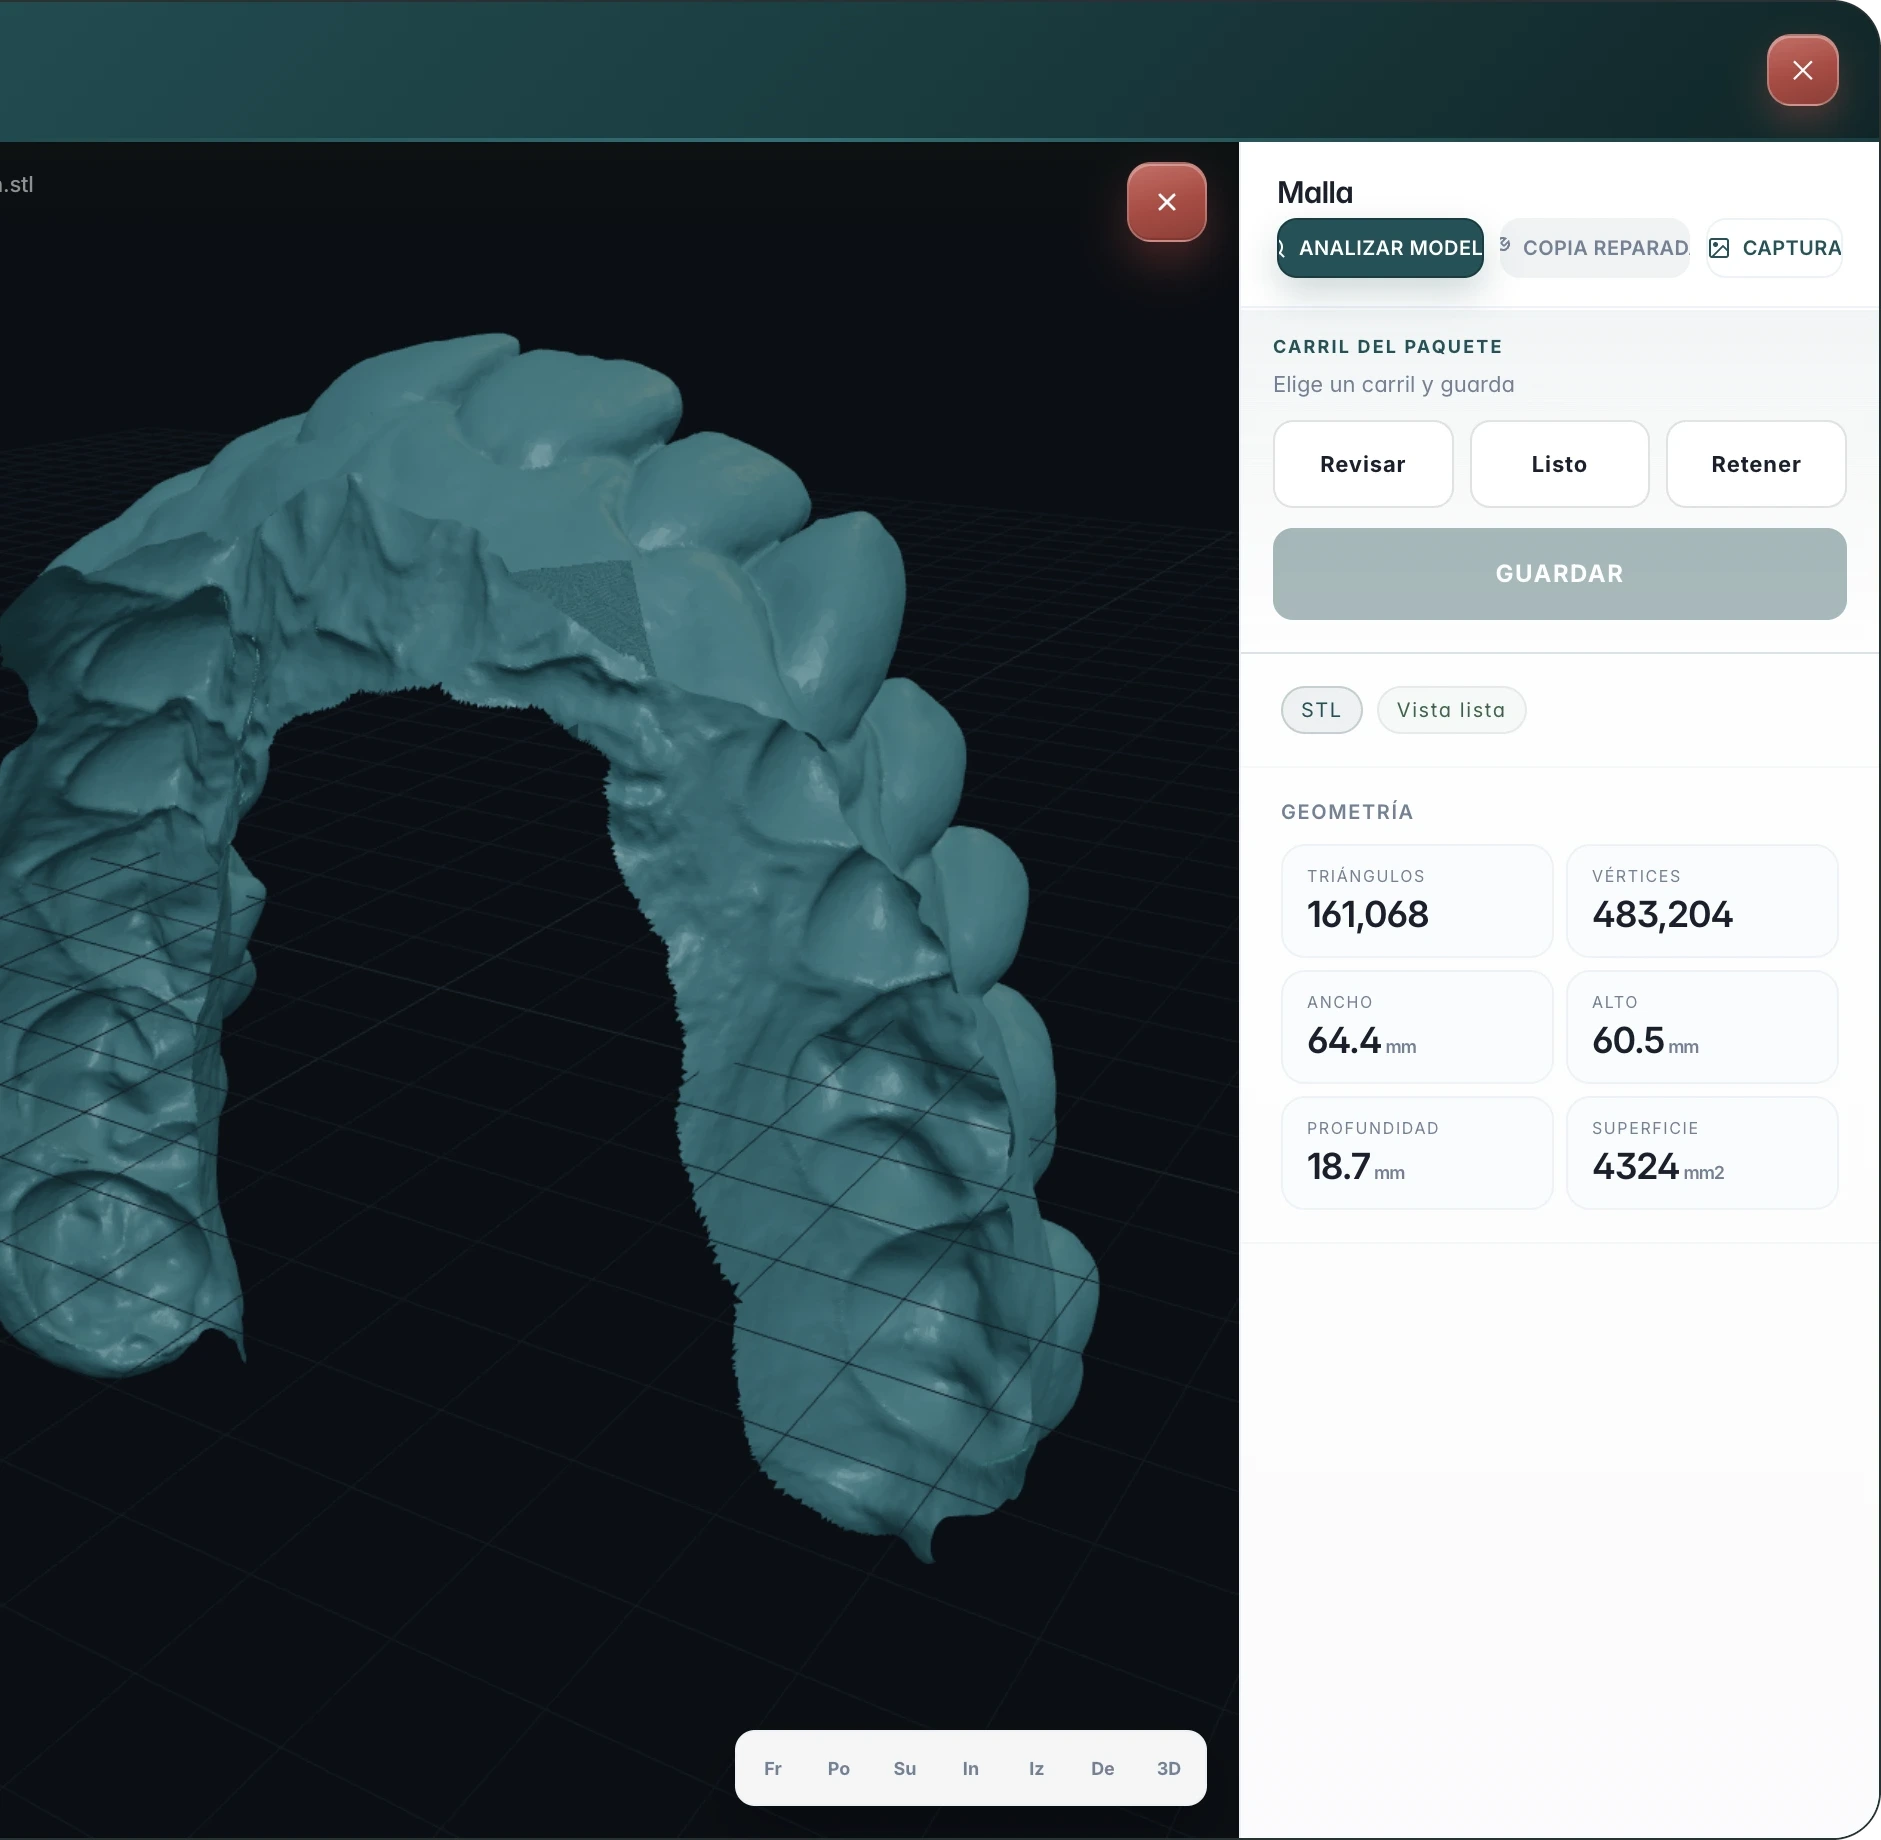Screen dimensions: 1881x1840
Task: Click the Triángulos value 161,068
Action: pyautogui.click(x=1367, y=914)
